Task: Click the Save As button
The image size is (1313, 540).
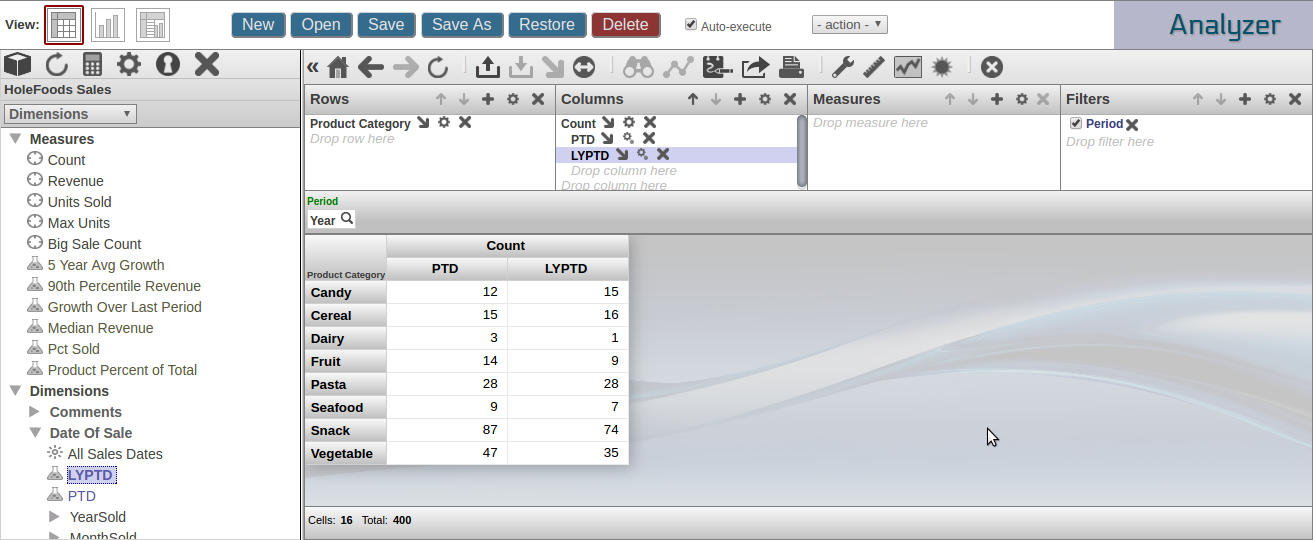Action: (x=461, y=24)
